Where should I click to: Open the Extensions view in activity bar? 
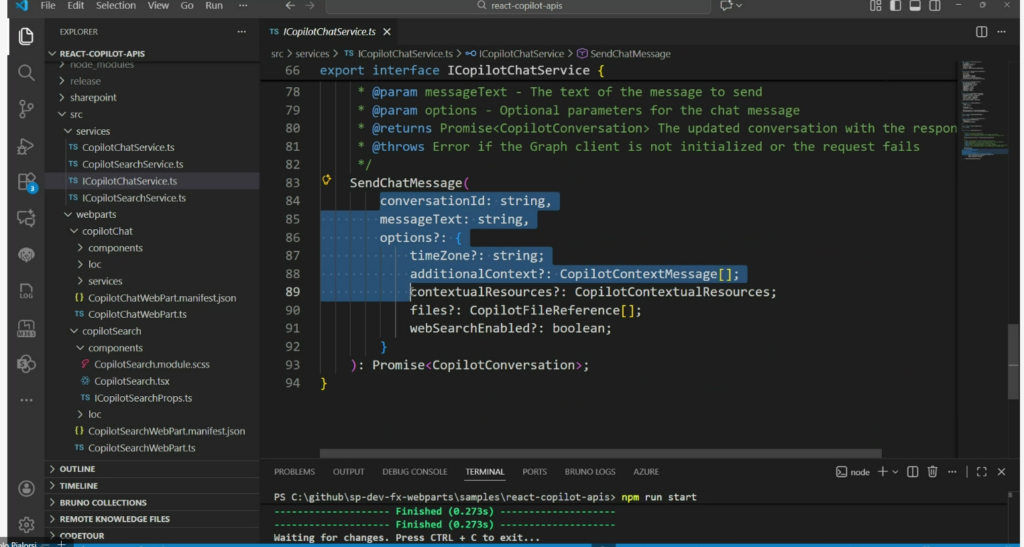[26, 182]
